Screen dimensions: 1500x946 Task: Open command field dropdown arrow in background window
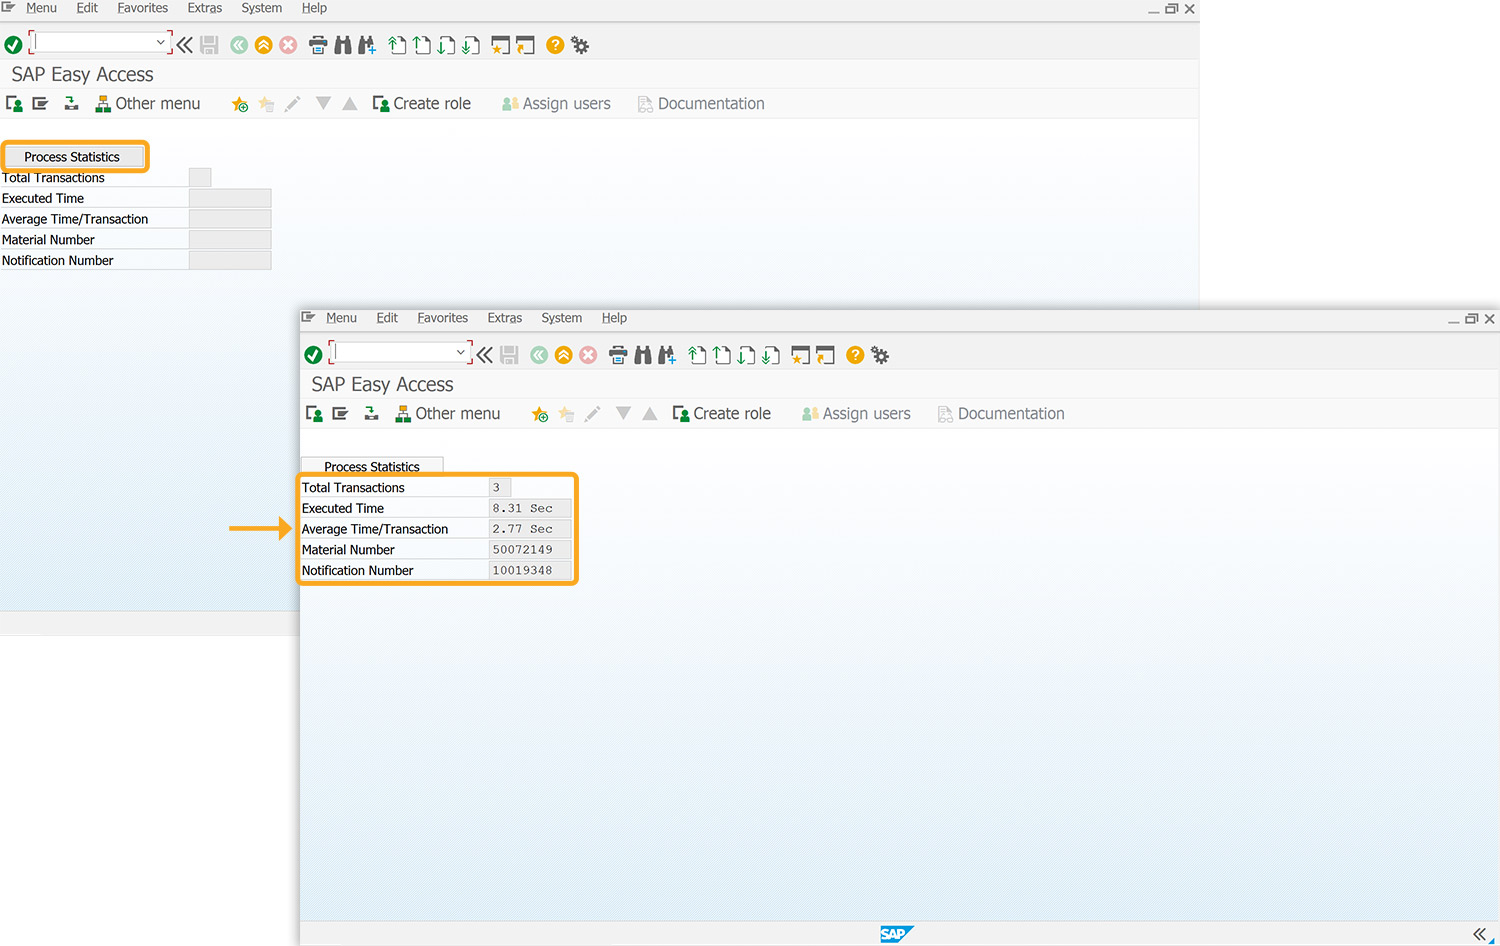(160, 42)
